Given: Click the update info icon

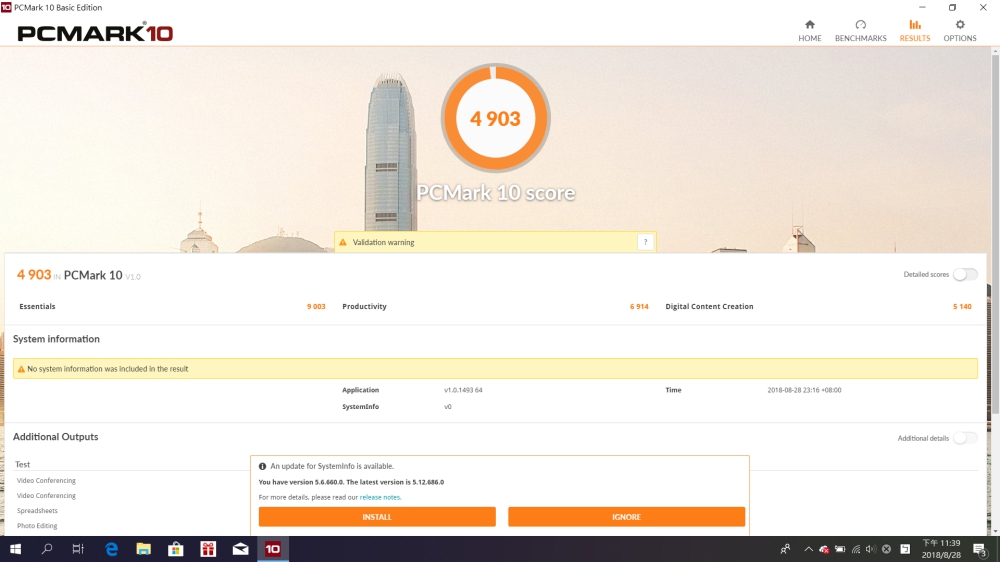Looking at the screenshot, I should 262,466.
